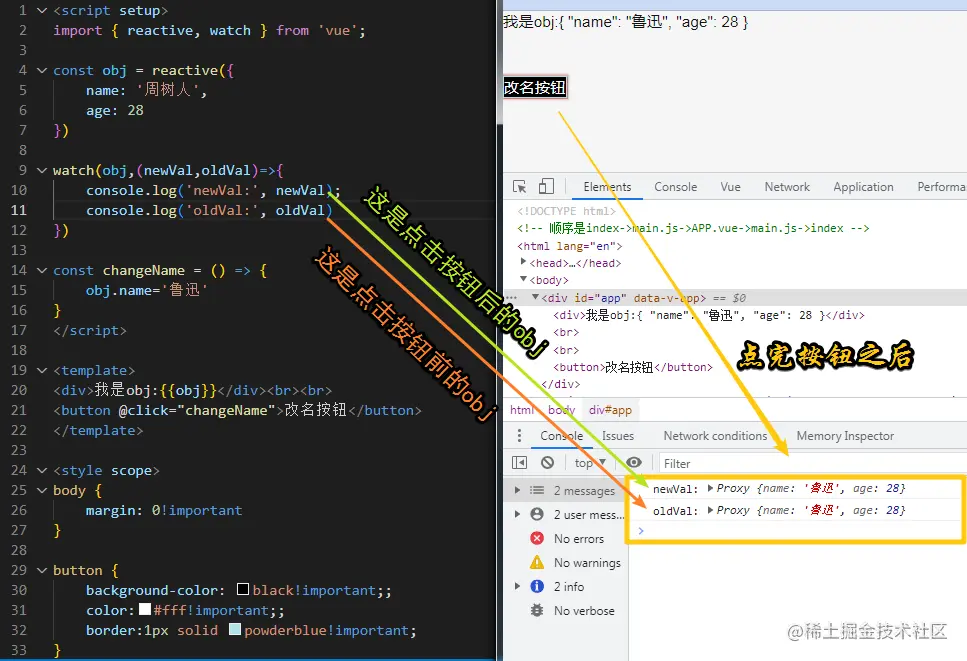Toggle the console sidebar icon
Screen dimensions: 967x661
(x=519, y=462)
